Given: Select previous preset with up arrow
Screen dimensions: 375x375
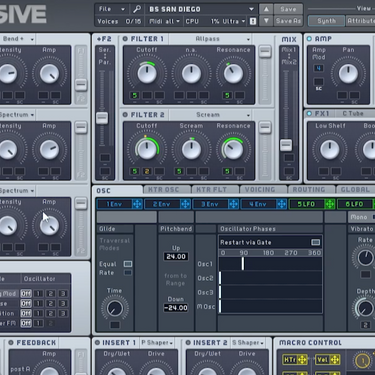Looking at the screenshot, I should pos(266,9).
